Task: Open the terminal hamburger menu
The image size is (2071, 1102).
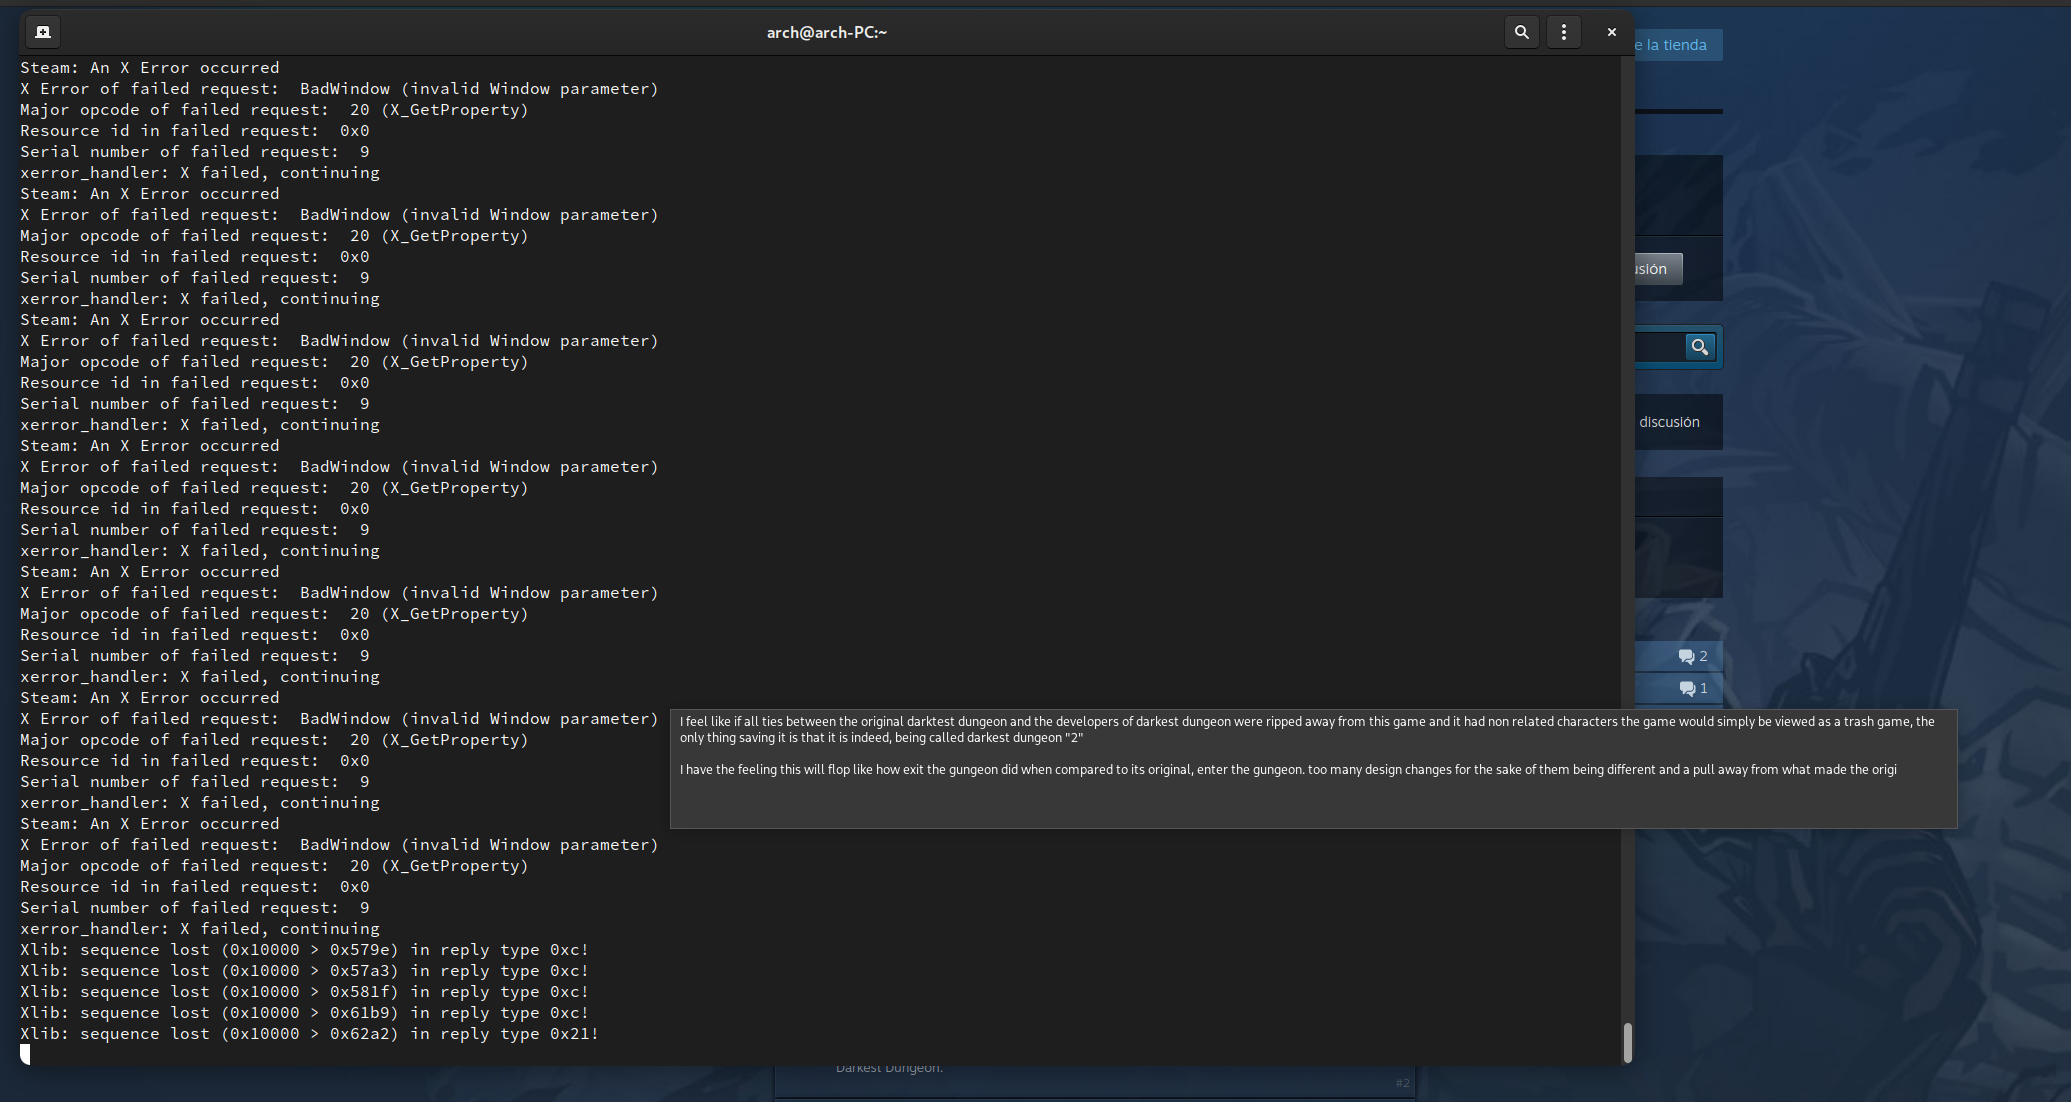Action: point(1563,31)
